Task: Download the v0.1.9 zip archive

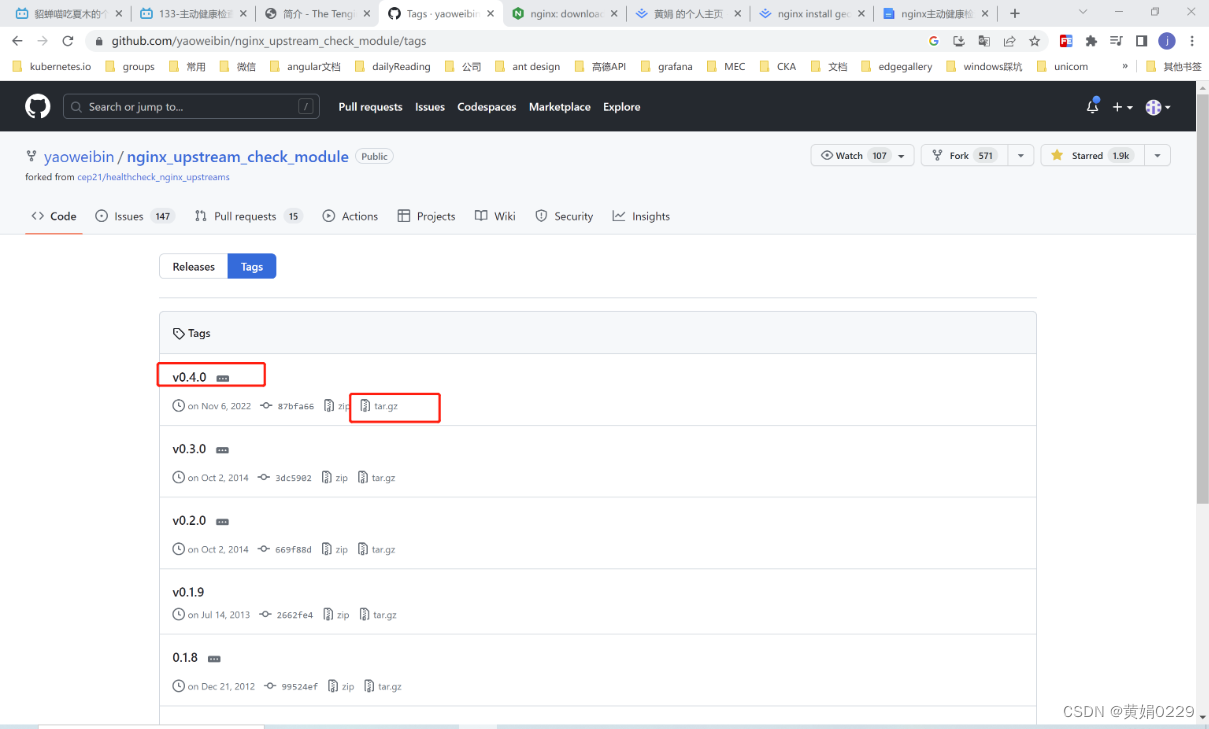Action: point(337,615)
